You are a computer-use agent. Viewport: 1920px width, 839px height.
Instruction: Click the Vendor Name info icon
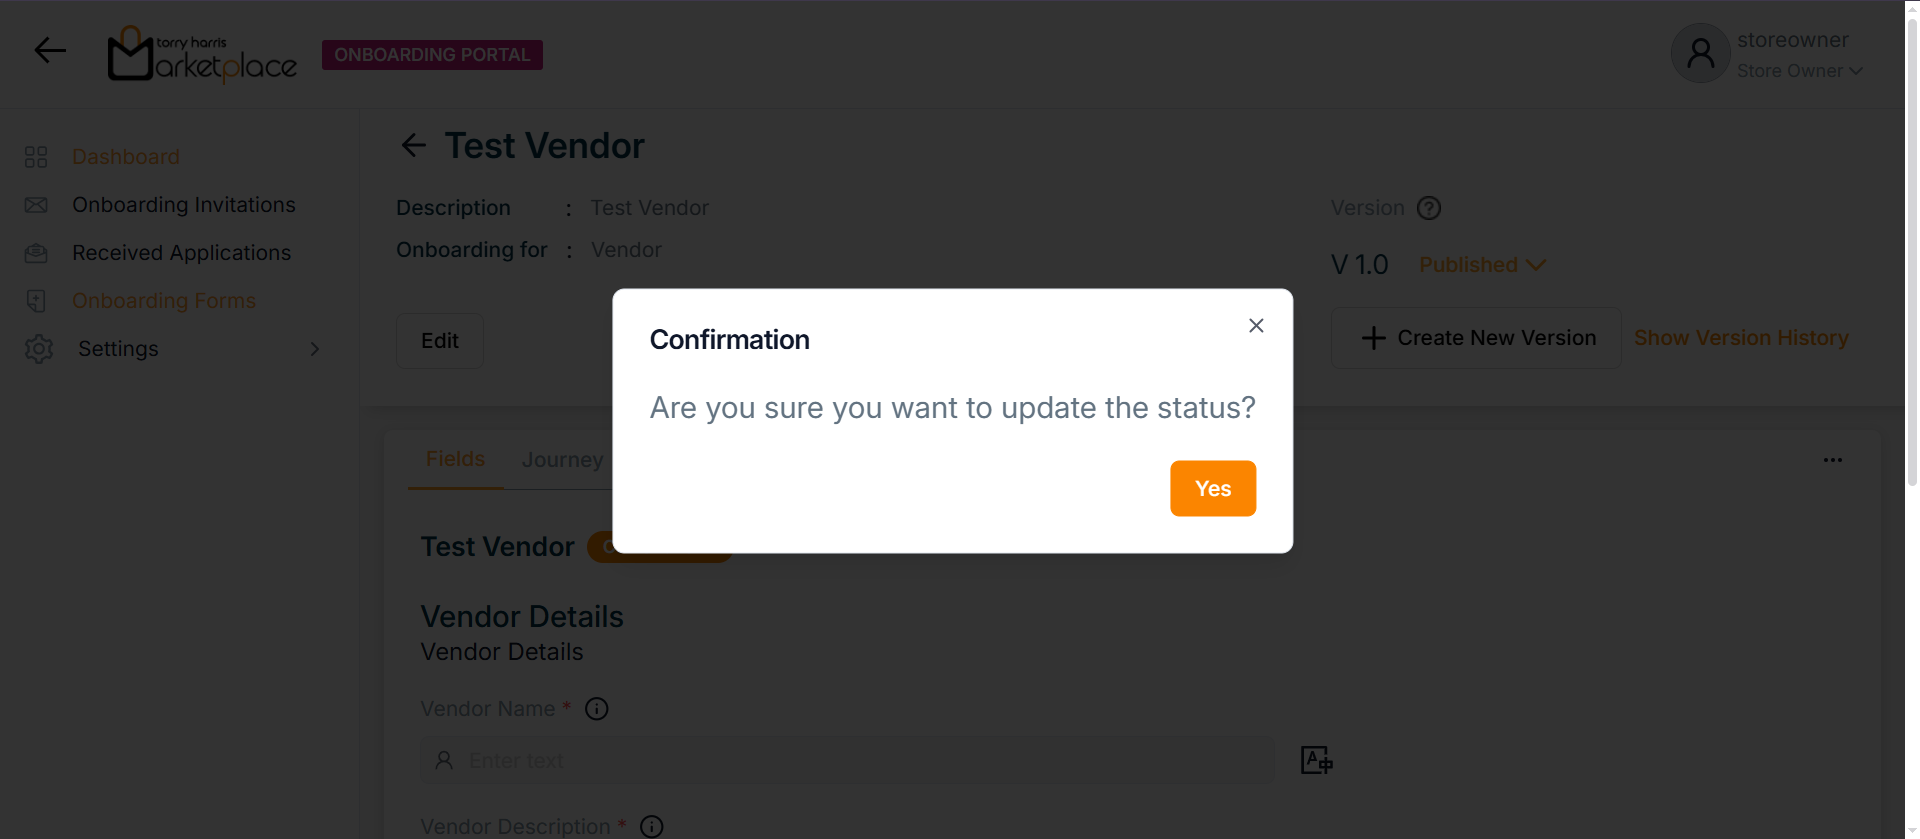pos(597,709)
